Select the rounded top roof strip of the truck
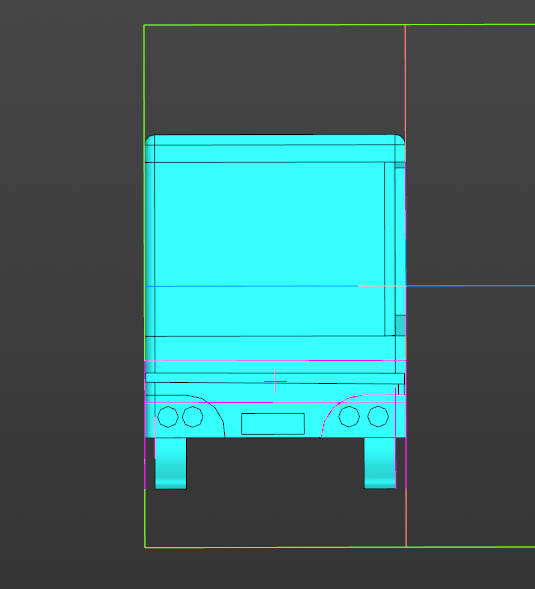 tap(275, 139)
